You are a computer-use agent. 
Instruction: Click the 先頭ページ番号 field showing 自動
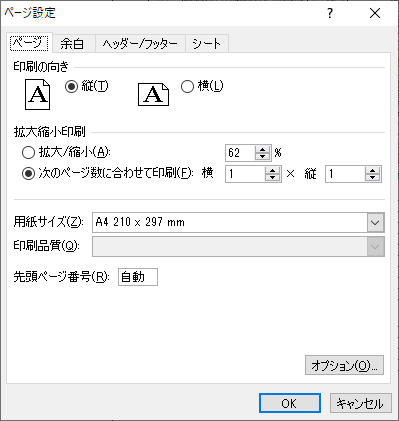coord(138,277)
